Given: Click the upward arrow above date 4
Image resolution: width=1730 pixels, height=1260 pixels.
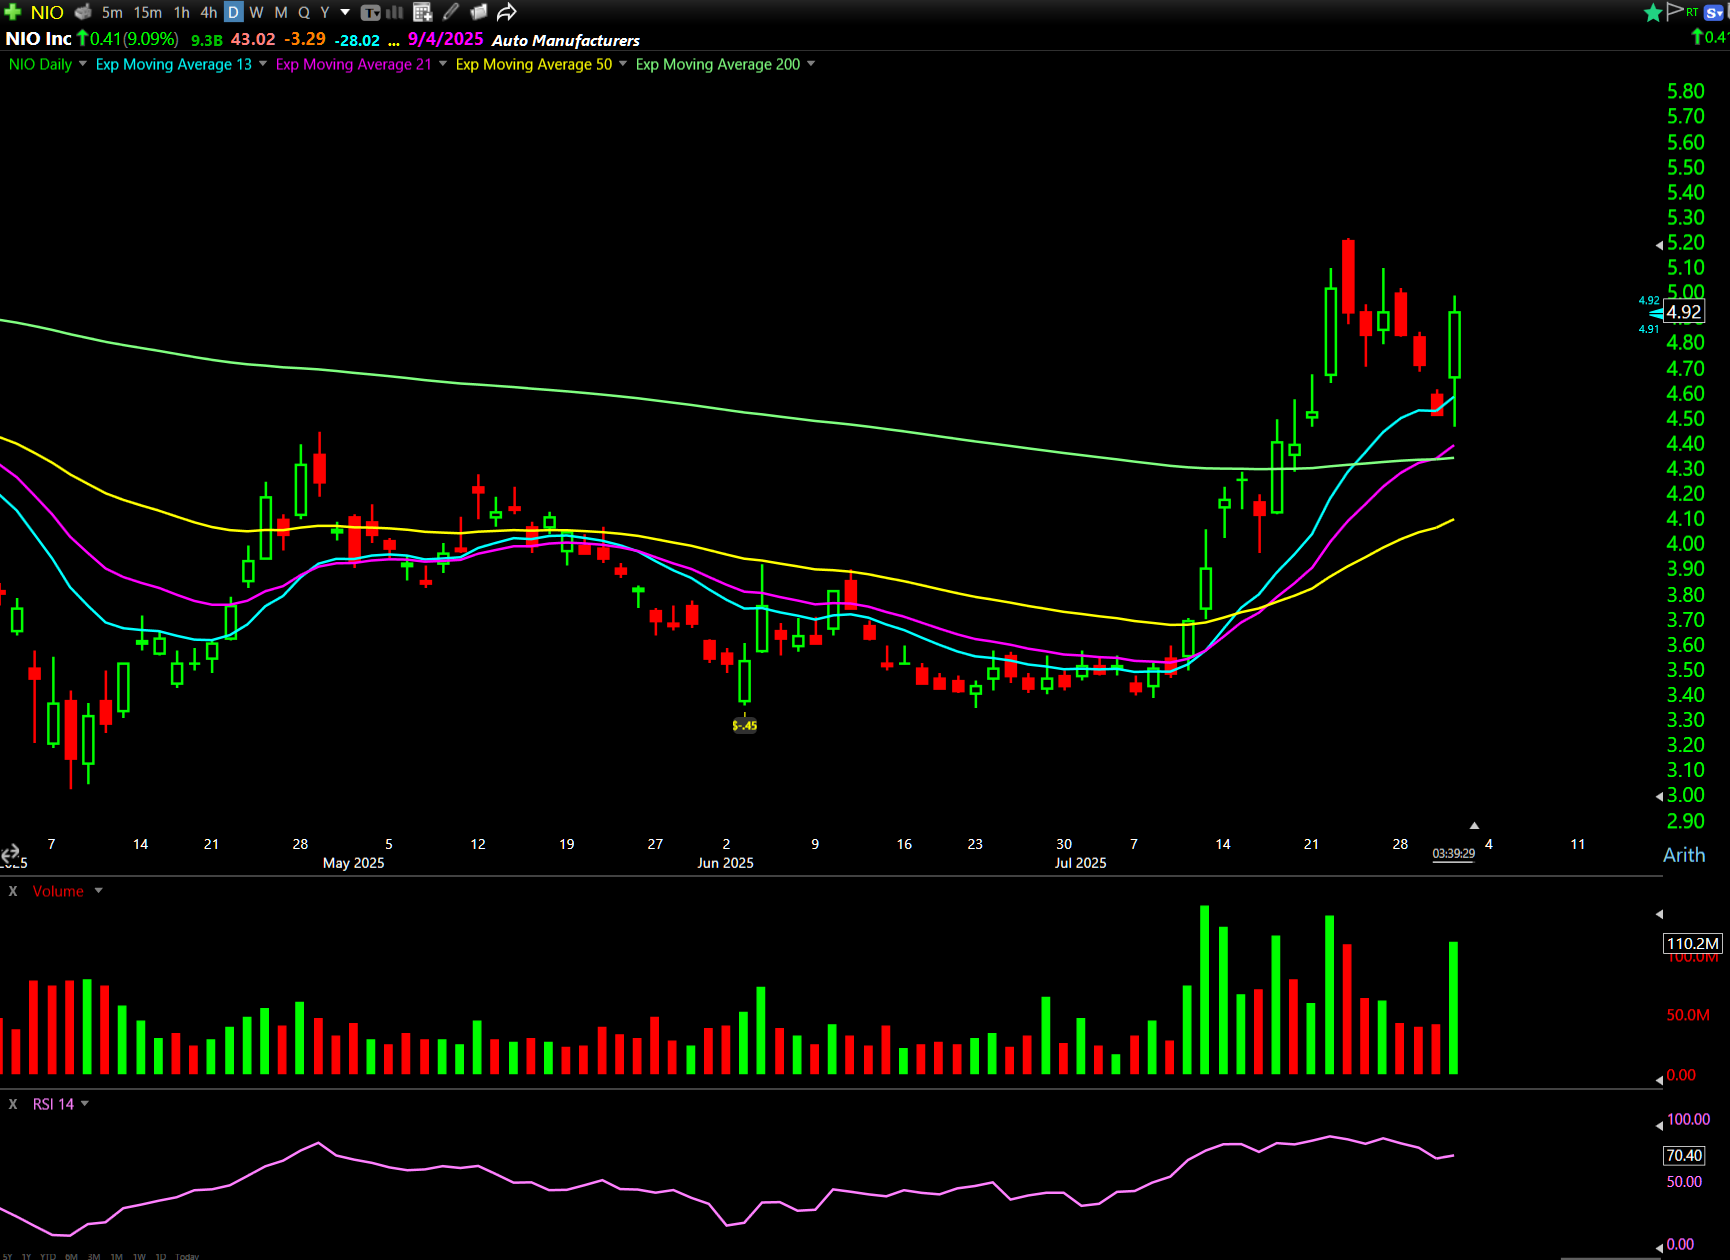Looking at the screenshot, I should [1474, 825].
